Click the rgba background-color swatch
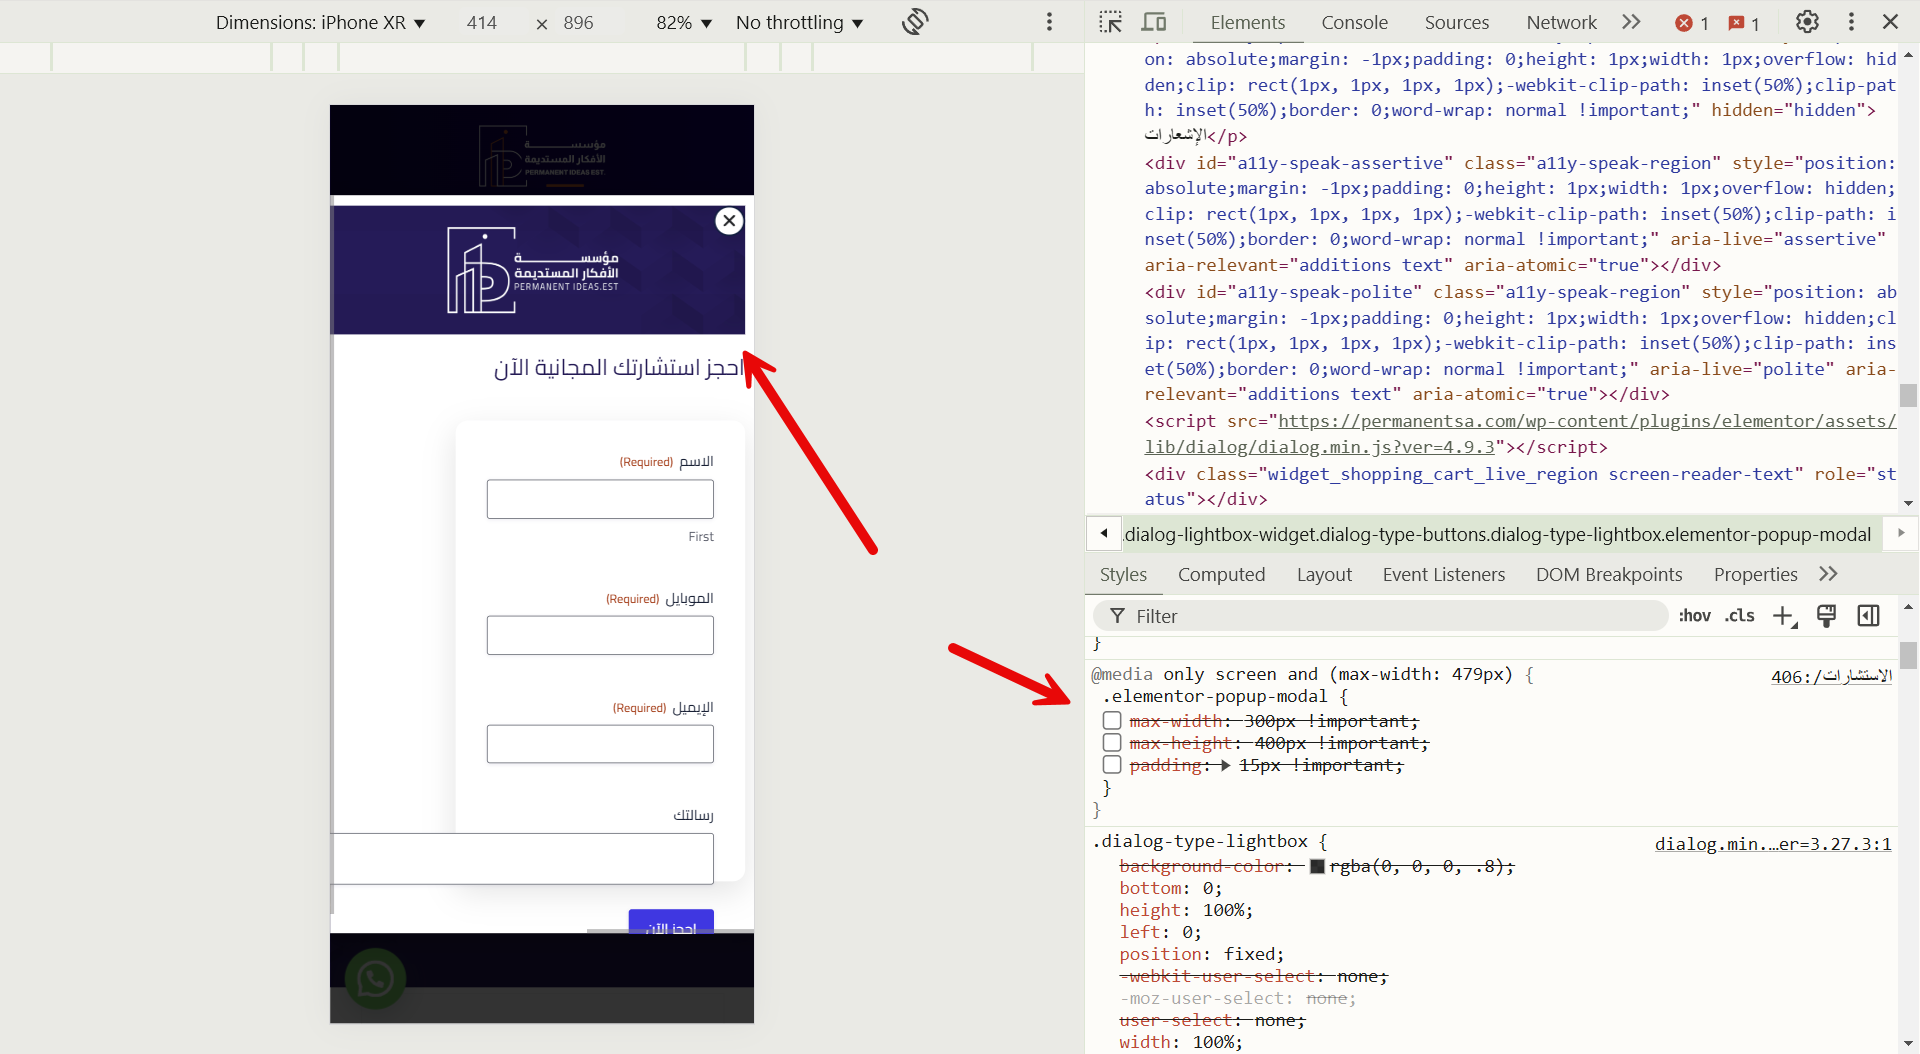Viewport: 1920px width, 1054px height. point(1317,867)
